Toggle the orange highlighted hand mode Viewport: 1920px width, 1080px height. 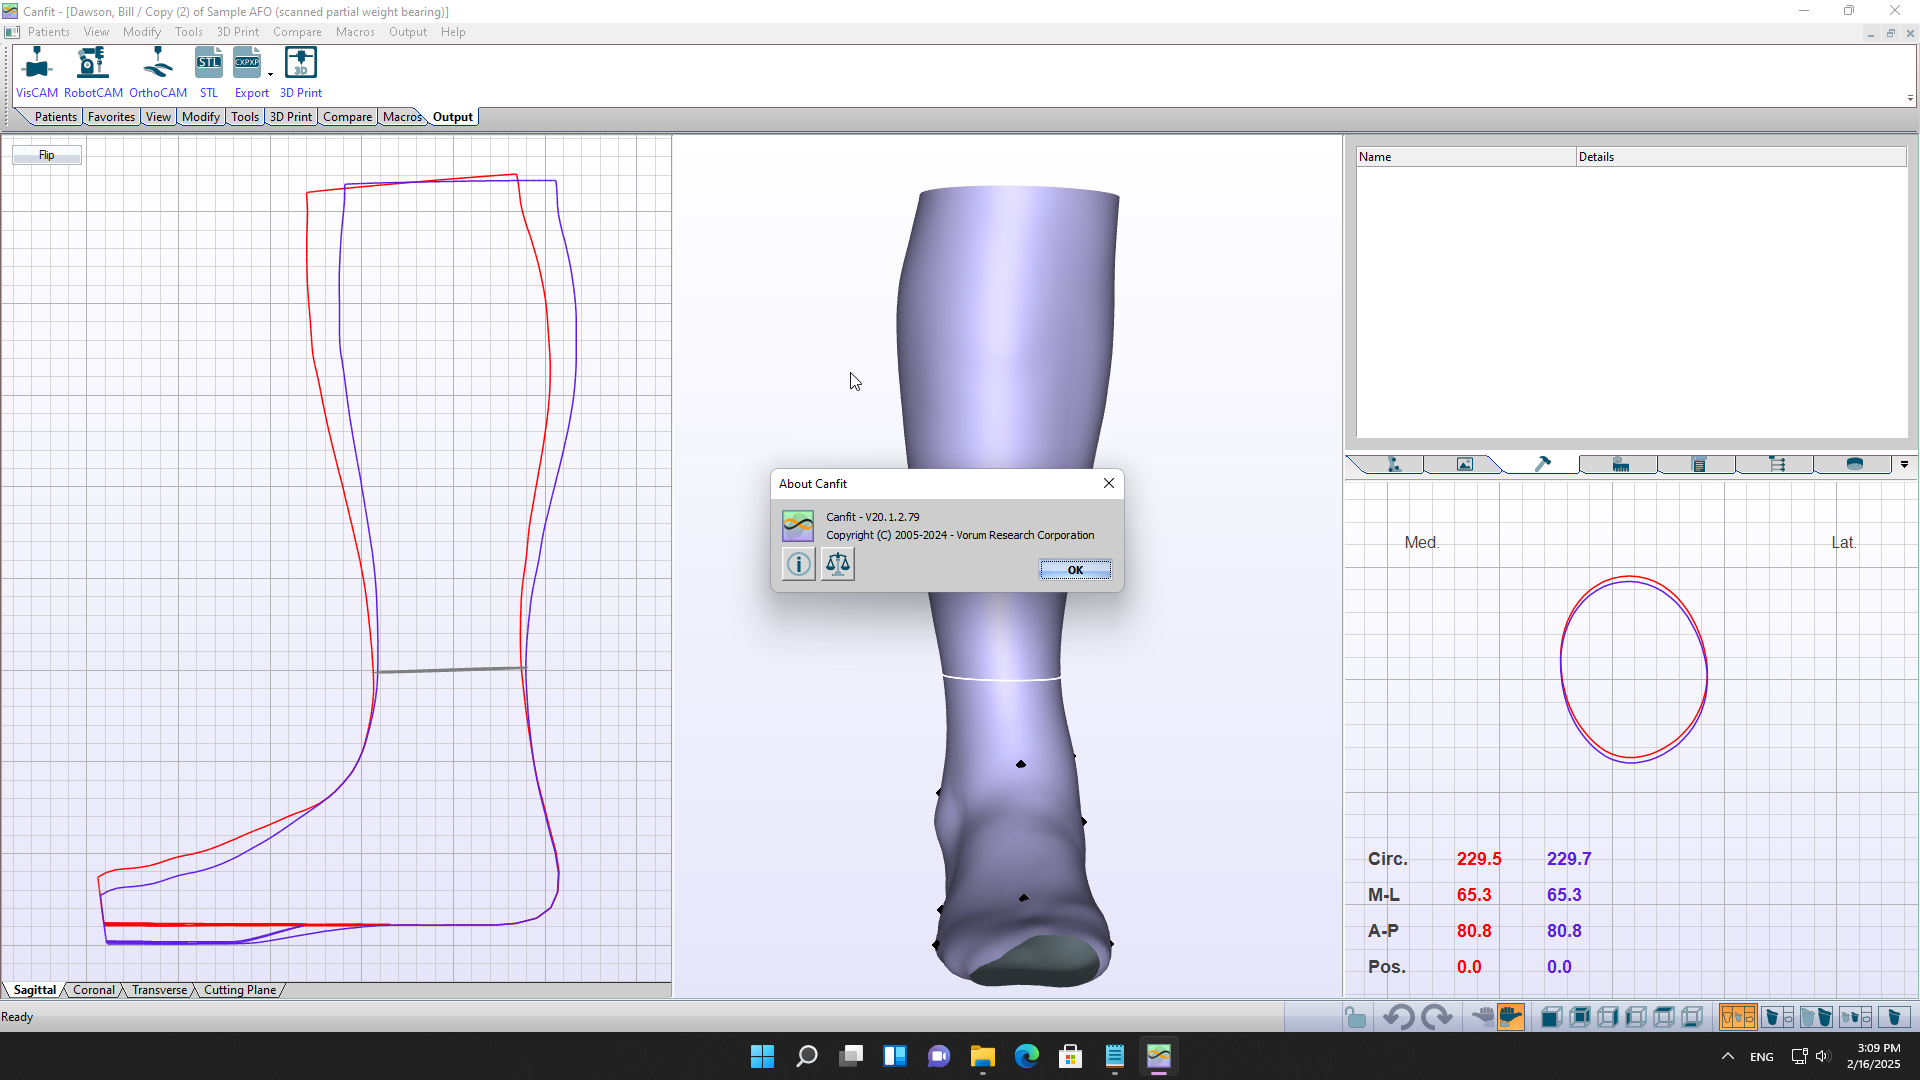pos(1511,1018)
